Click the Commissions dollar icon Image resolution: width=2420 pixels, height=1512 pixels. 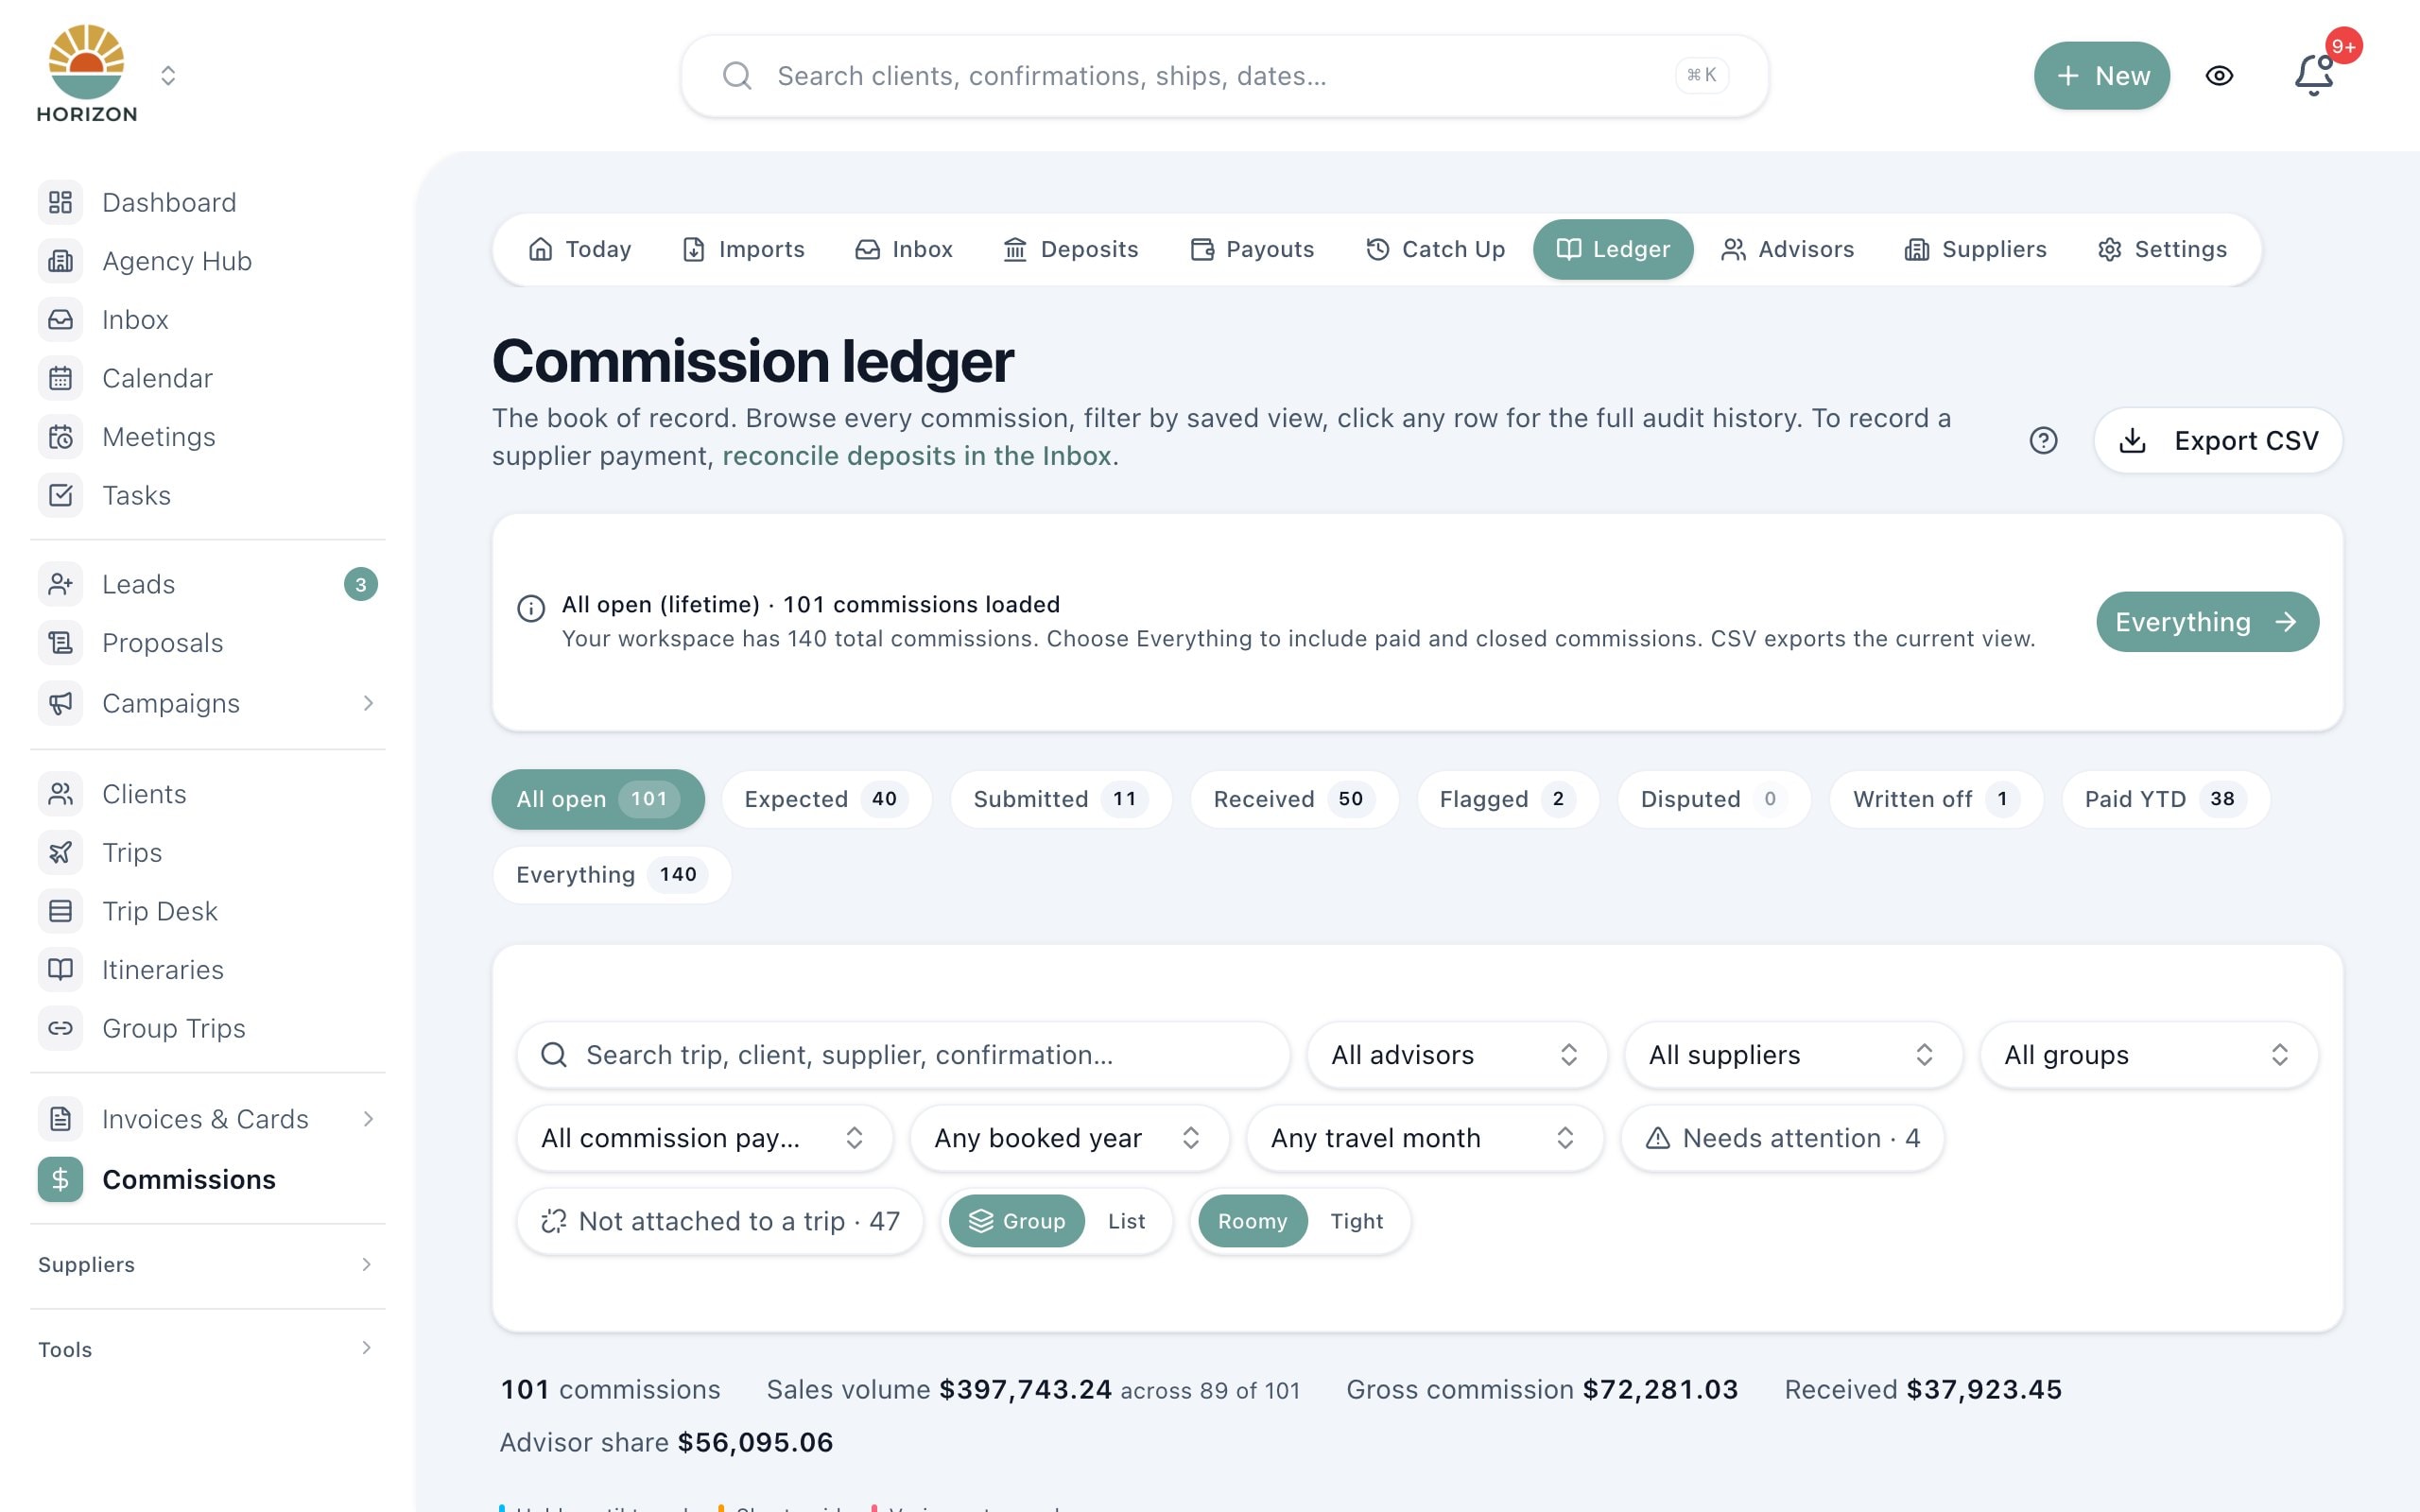tap(60, 1179)
